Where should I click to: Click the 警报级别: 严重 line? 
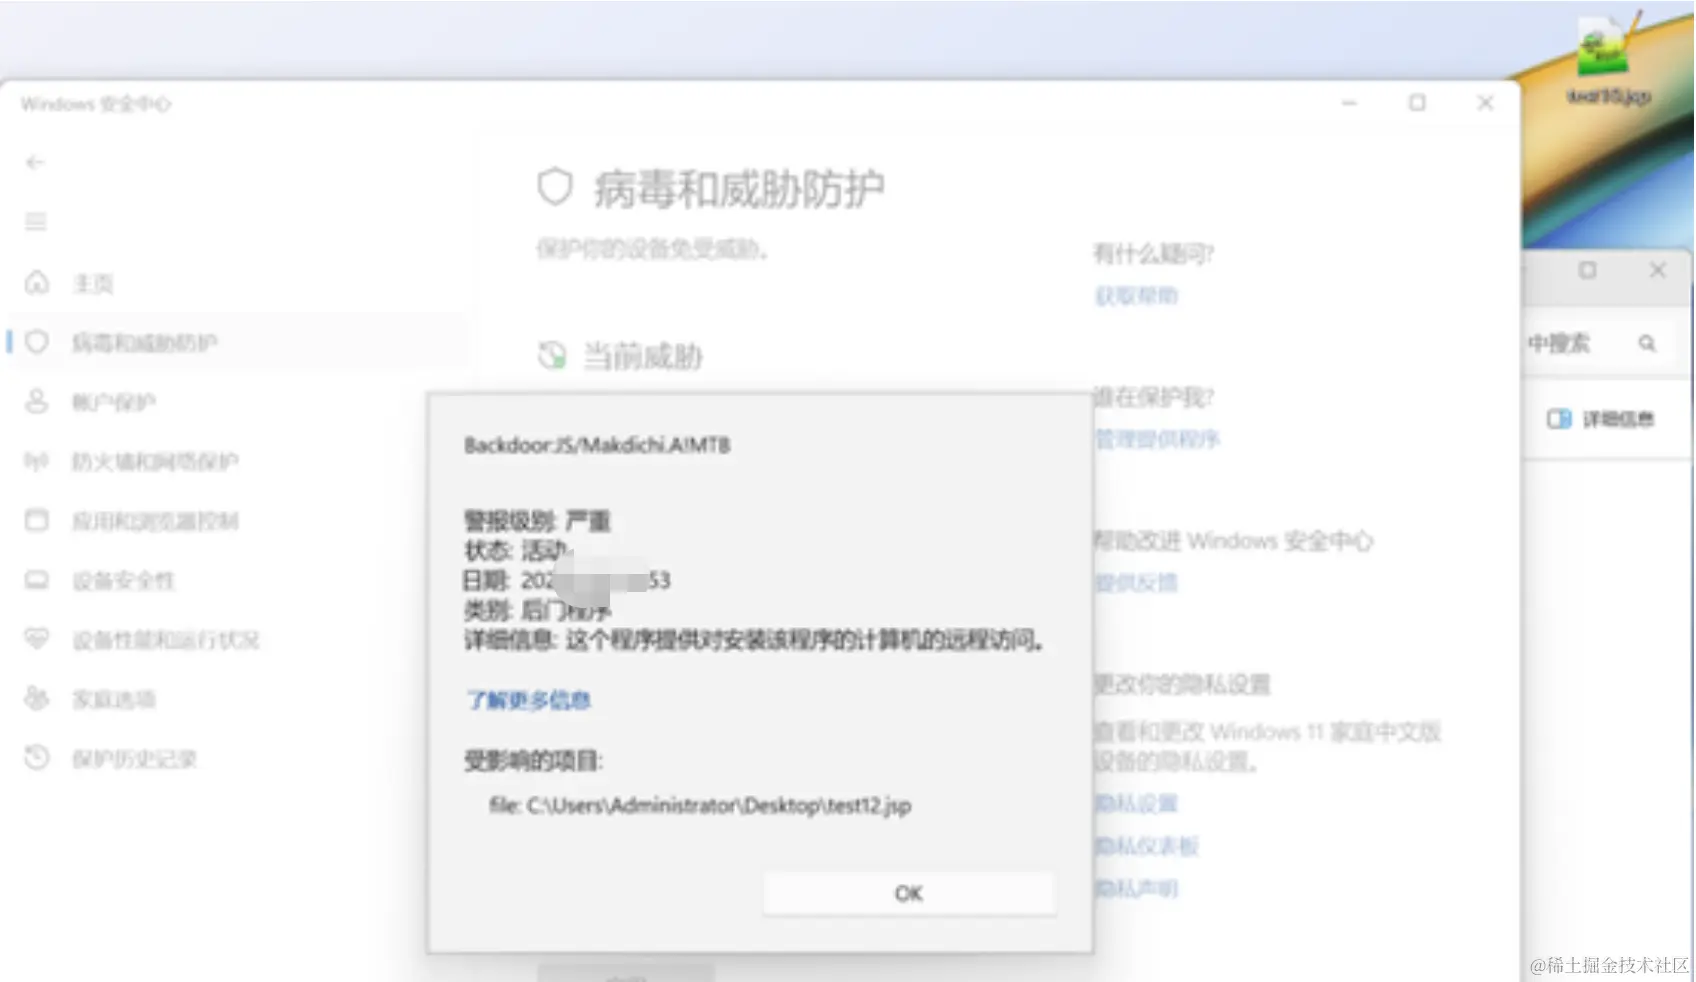click(537, 521)
